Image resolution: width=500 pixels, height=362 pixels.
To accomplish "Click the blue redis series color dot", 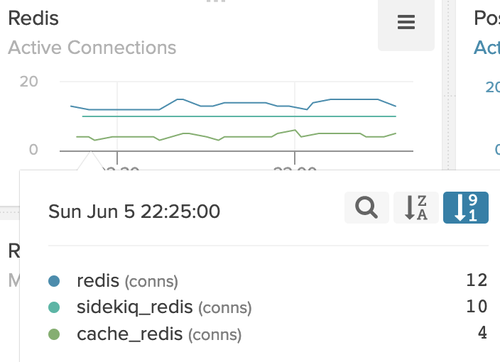I will click(x=54, y=281).
